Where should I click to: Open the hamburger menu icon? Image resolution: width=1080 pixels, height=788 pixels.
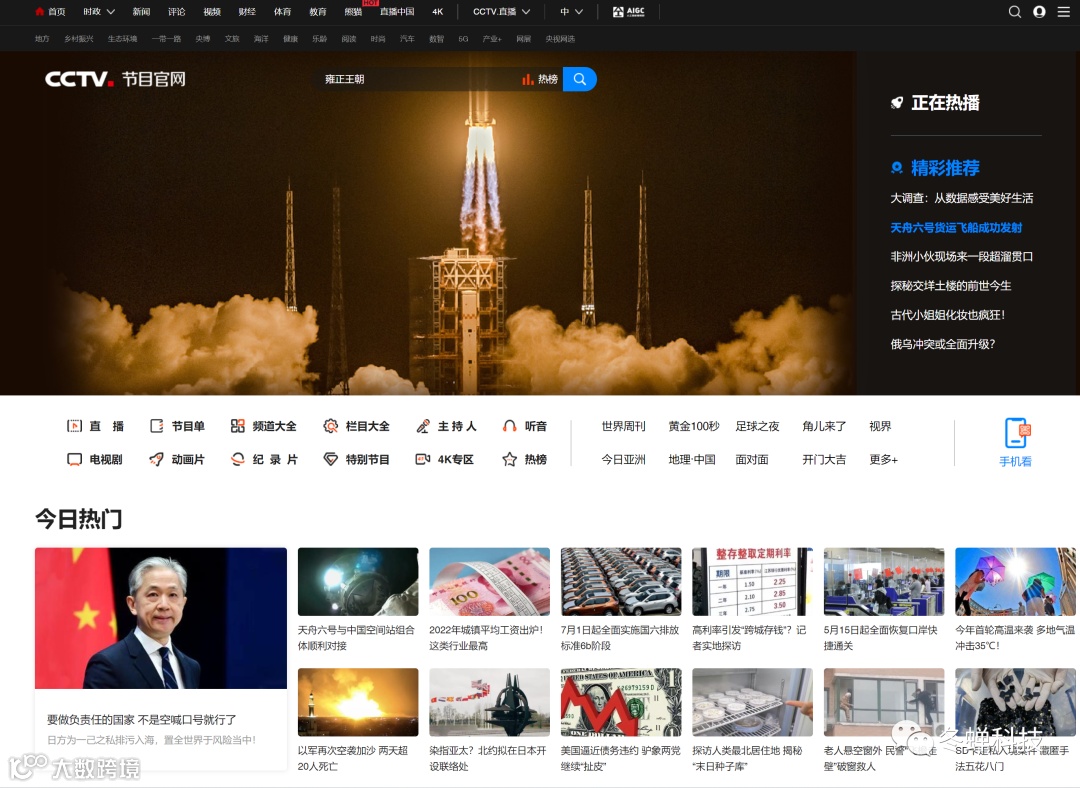point(1063,12)
